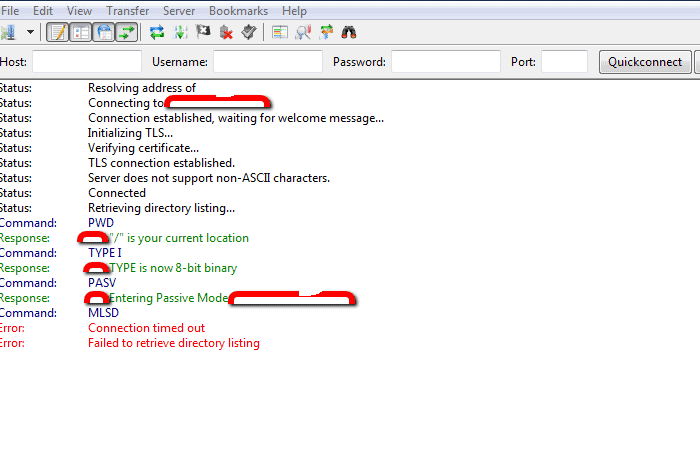
Task: Select the 'Connecting to' log line
Action: [x=126, y=103]
